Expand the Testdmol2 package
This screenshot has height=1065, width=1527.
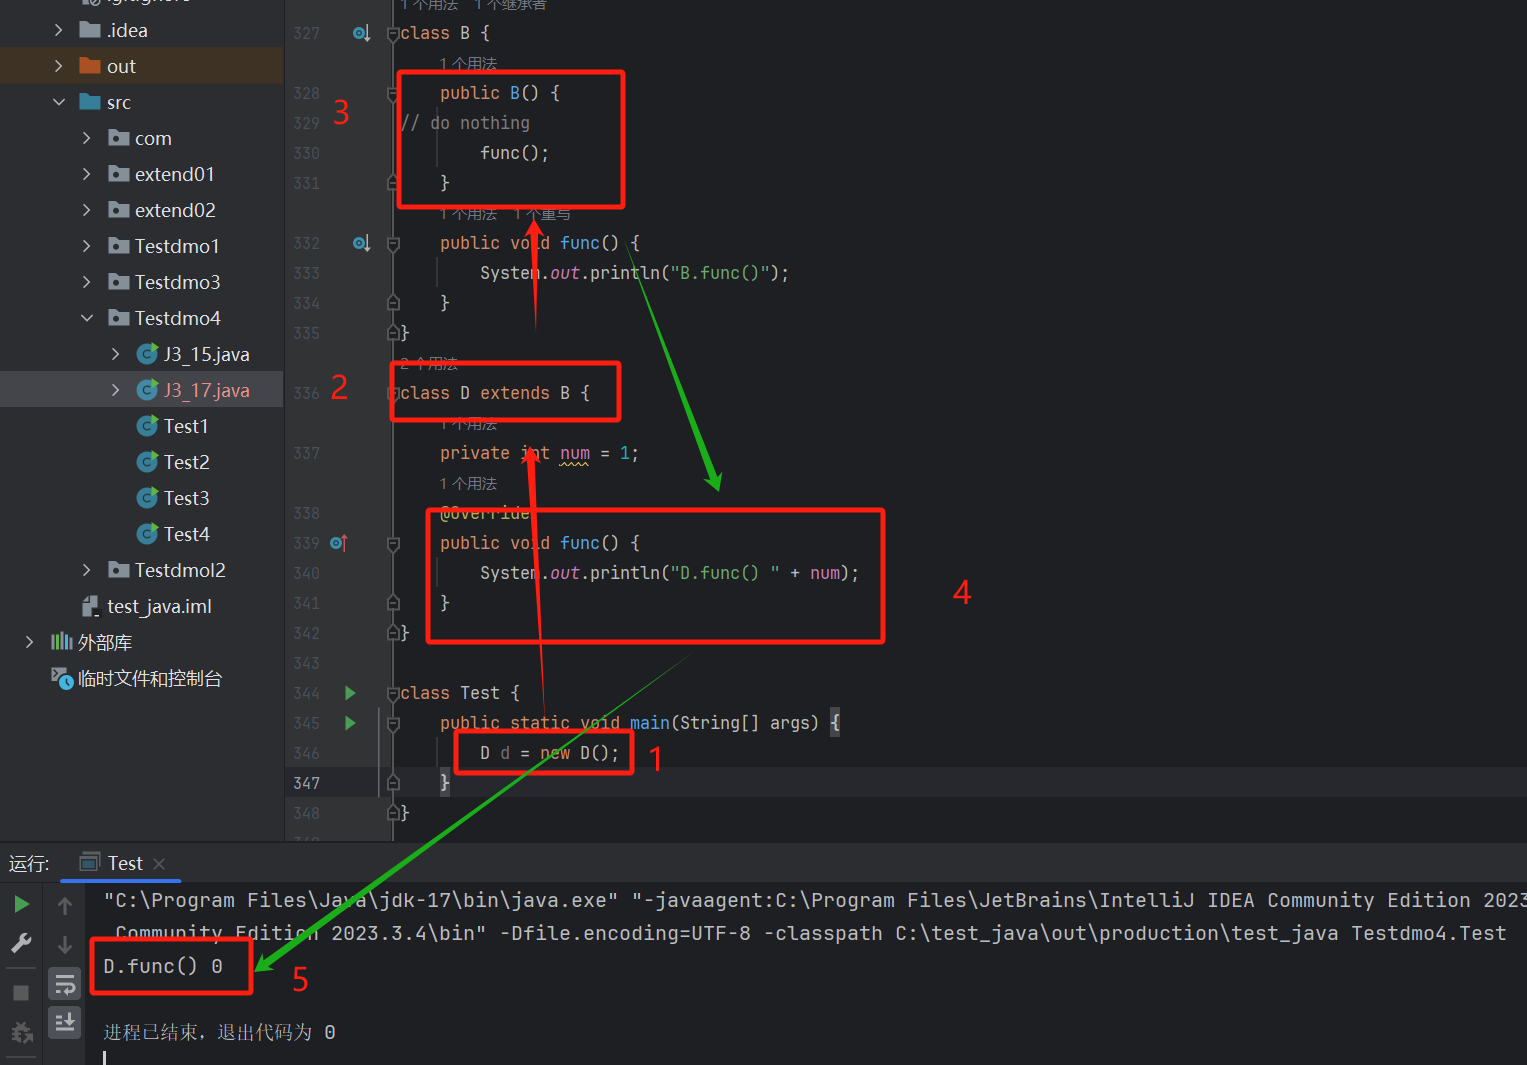coord(86,570)
